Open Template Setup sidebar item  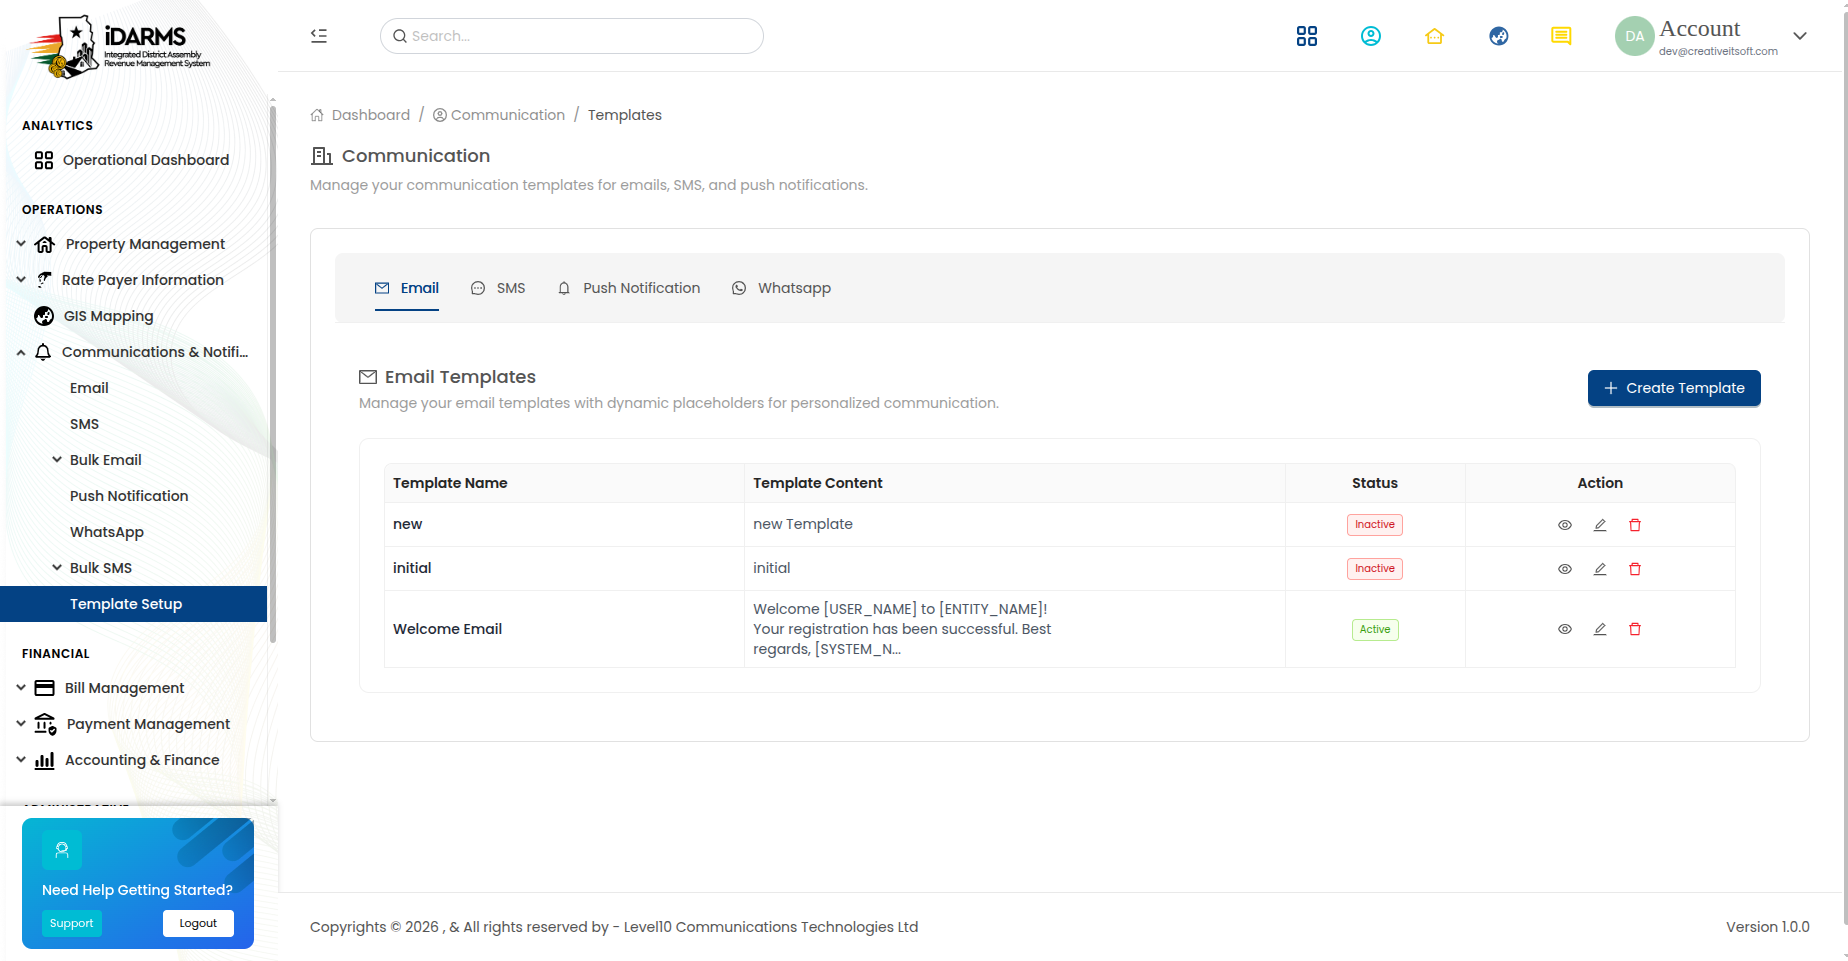pos(134,604)
